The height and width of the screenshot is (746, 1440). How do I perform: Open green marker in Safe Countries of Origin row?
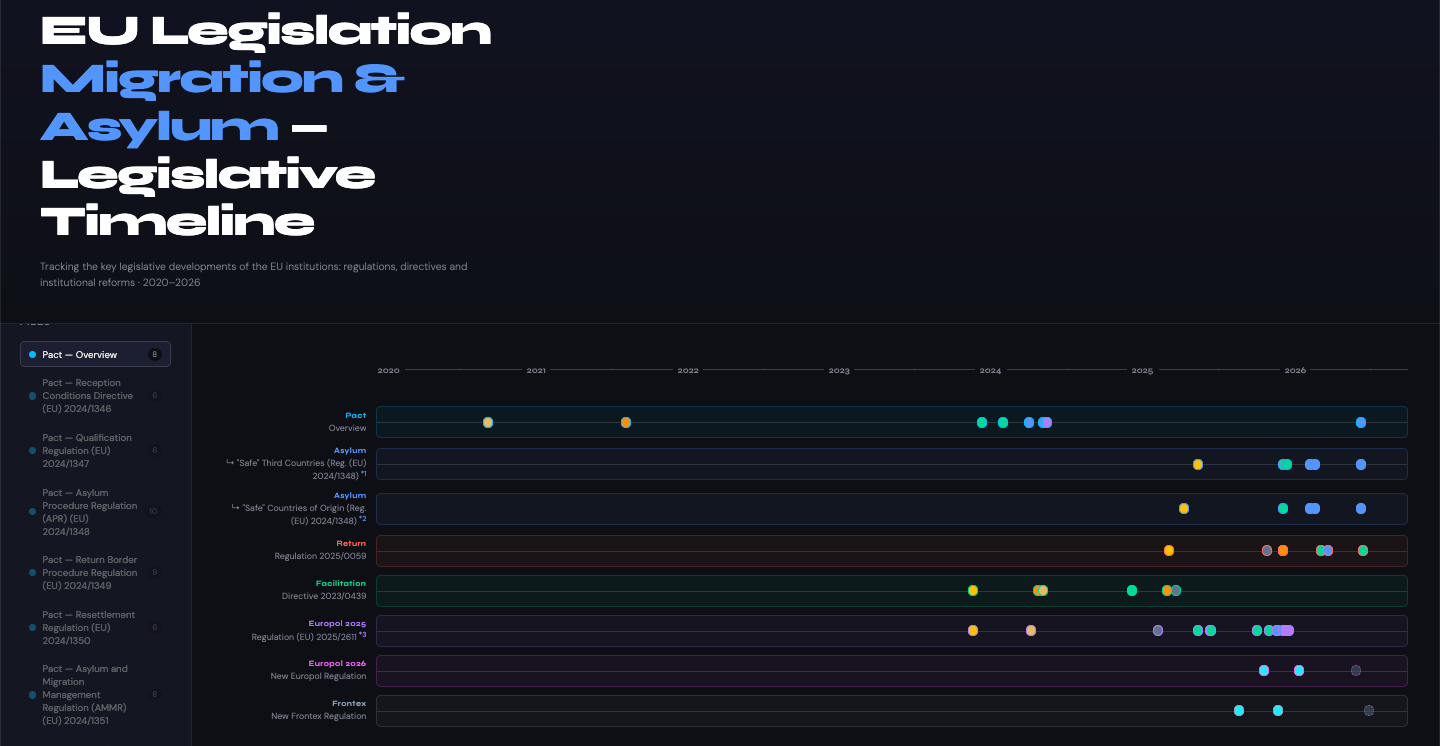point(1283,508)
